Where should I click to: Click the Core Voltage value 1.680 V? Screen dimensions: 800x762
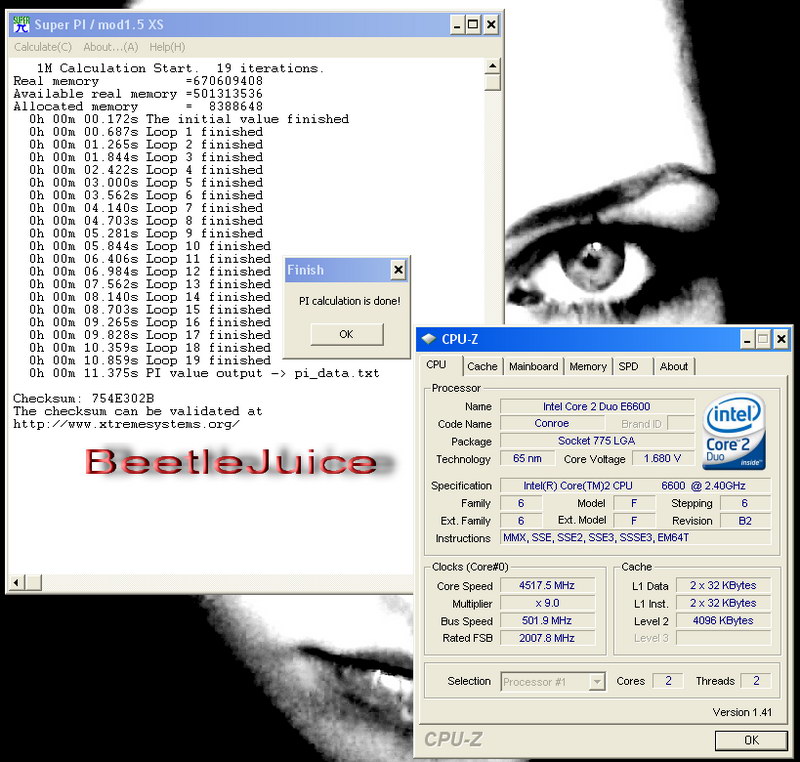663,459
